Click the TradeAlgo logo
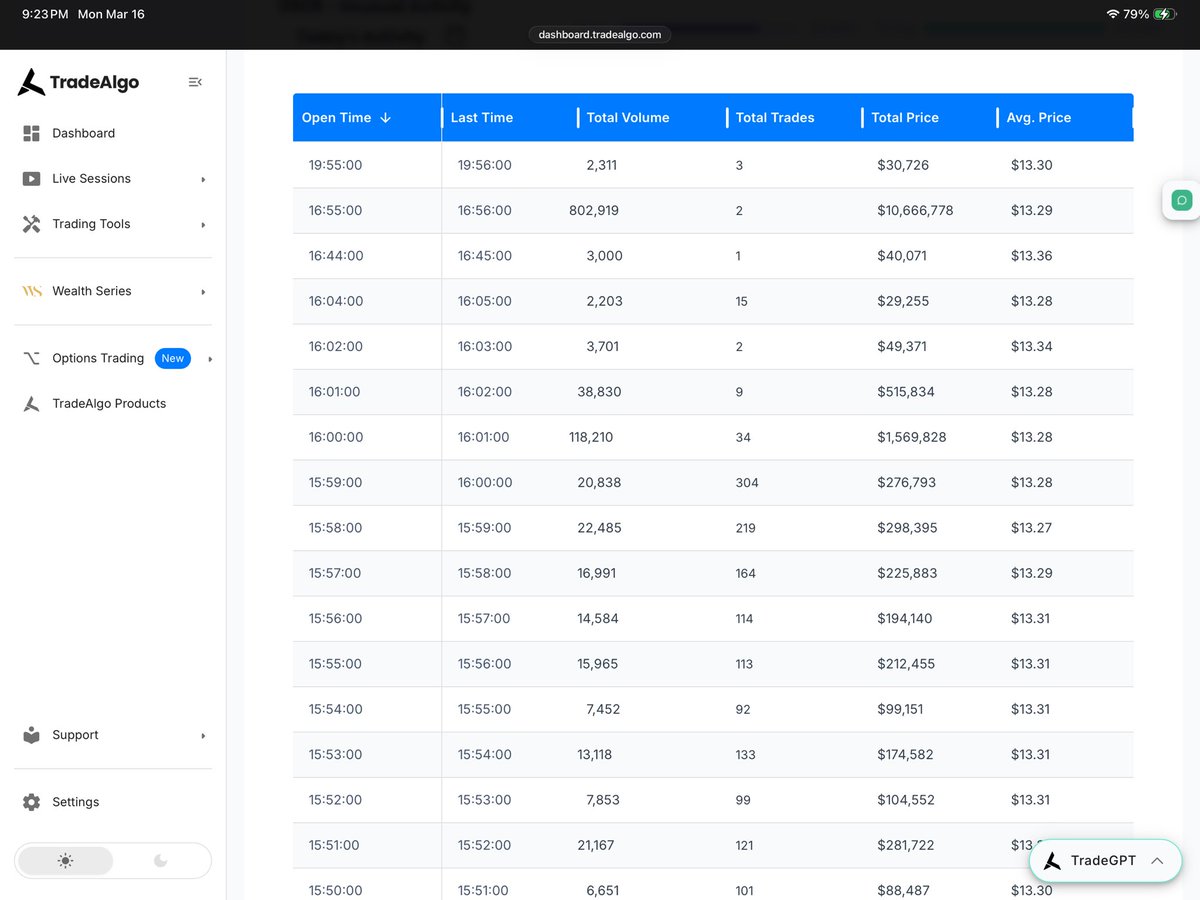This screenshot has width=1200, height=900. 78,82
